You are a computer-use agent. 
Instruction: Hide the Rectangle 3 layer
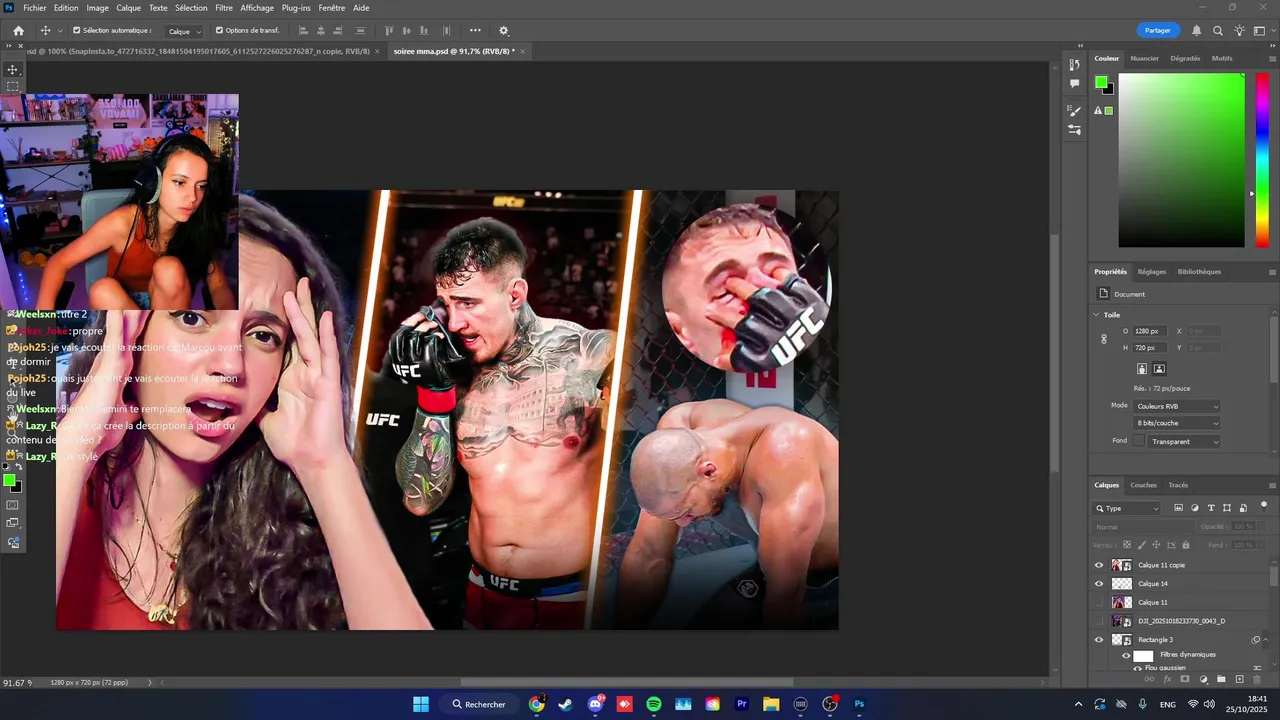[x=1099, y=640]
